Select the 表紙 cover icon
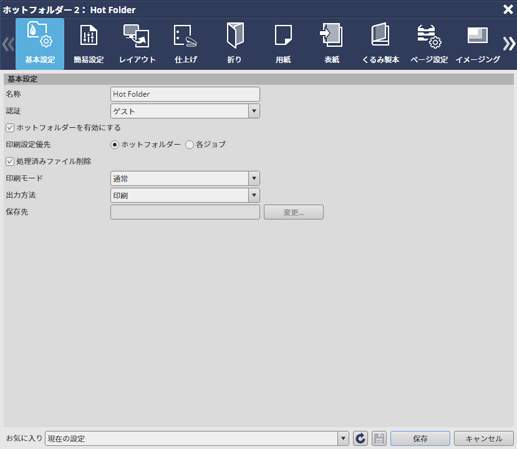This screenshot has height=449, width=517. [332, 44]
